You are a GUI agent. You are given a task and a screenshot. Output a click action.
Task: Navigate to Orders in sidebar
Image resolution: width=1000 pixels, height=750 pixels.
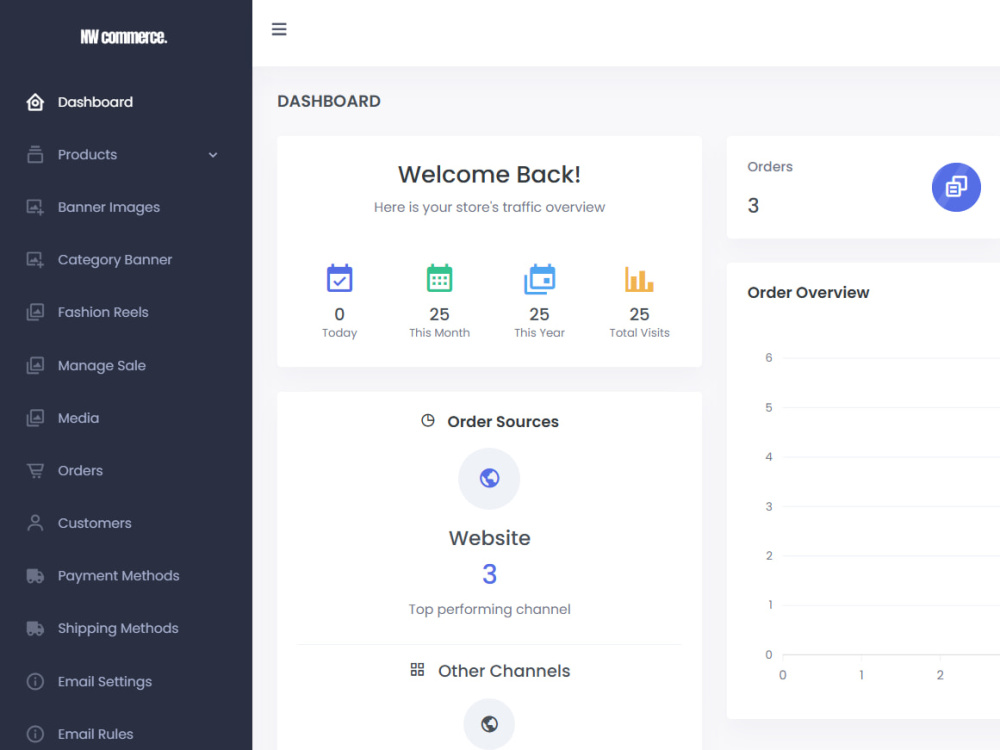coord(80,471)
